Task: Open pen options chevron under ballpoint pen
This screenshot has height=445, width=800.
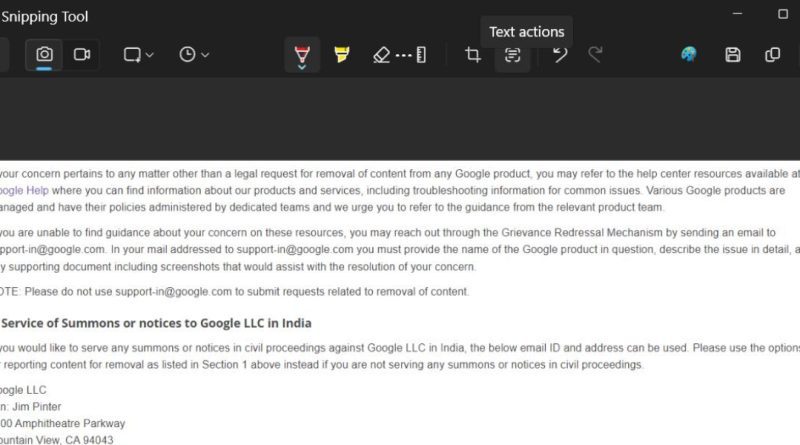Action: (x=302, y=67)
